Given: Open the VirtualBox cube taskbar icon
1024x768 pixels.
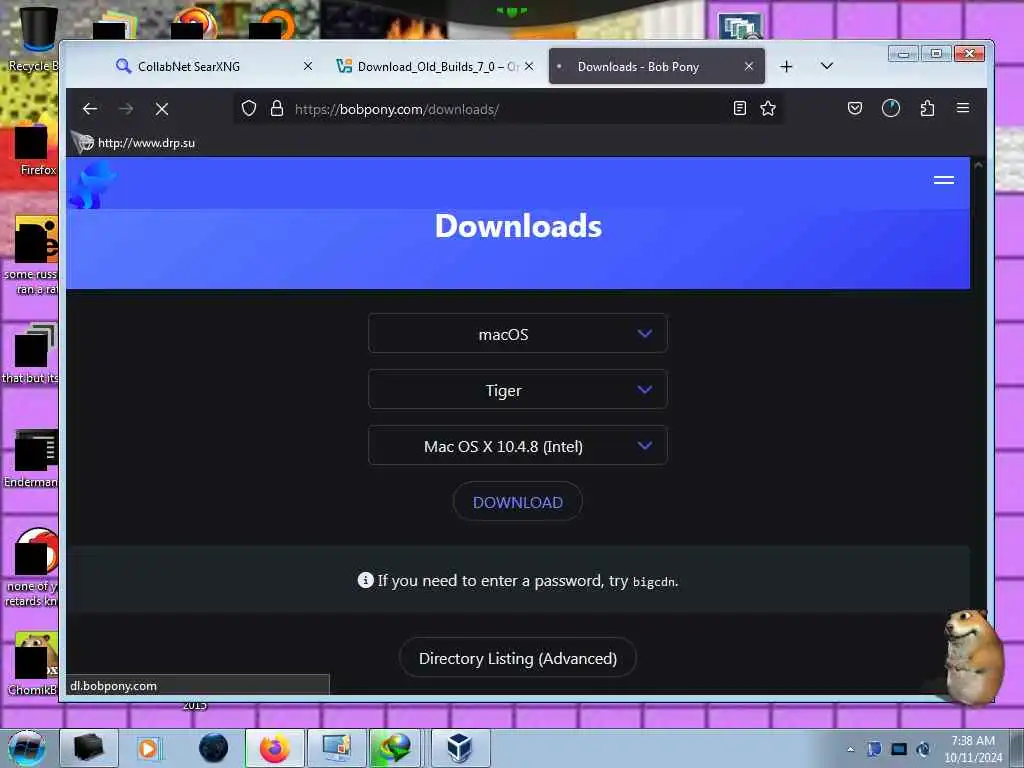Looking at the screenshot, I should [x=460, y=748].
